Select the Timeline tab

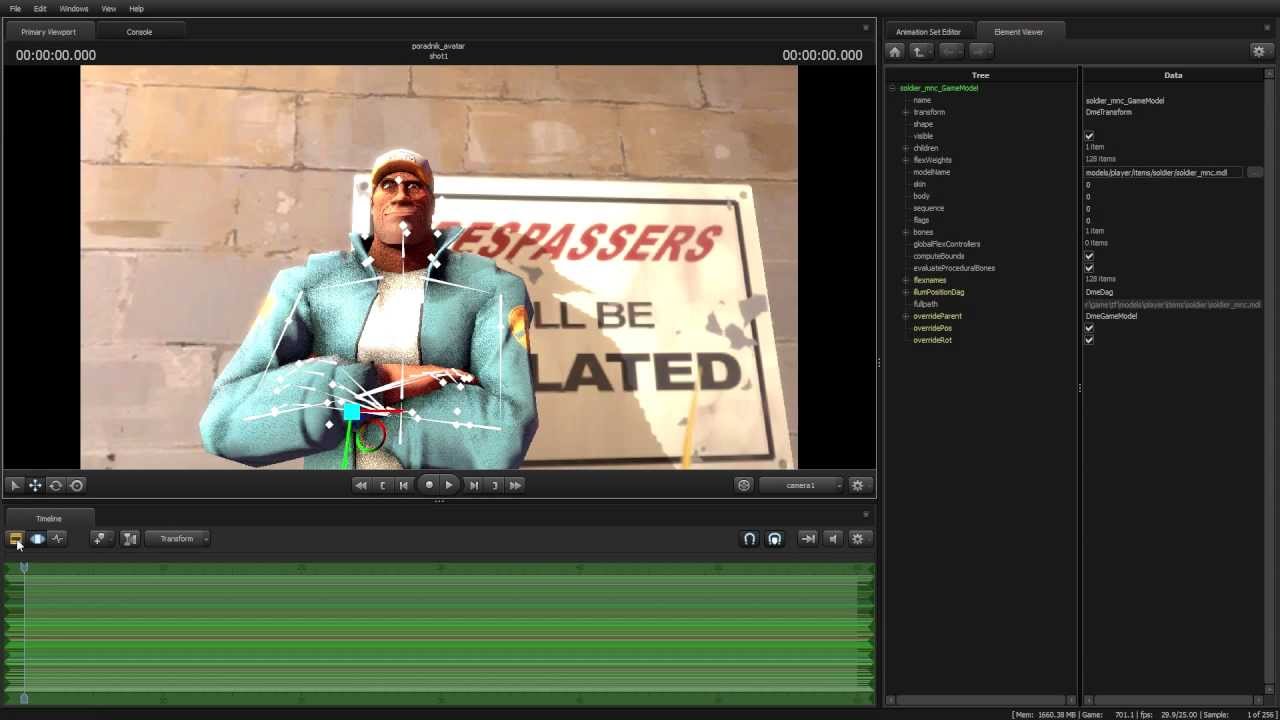pyautogui.click(x=49, y=519)
